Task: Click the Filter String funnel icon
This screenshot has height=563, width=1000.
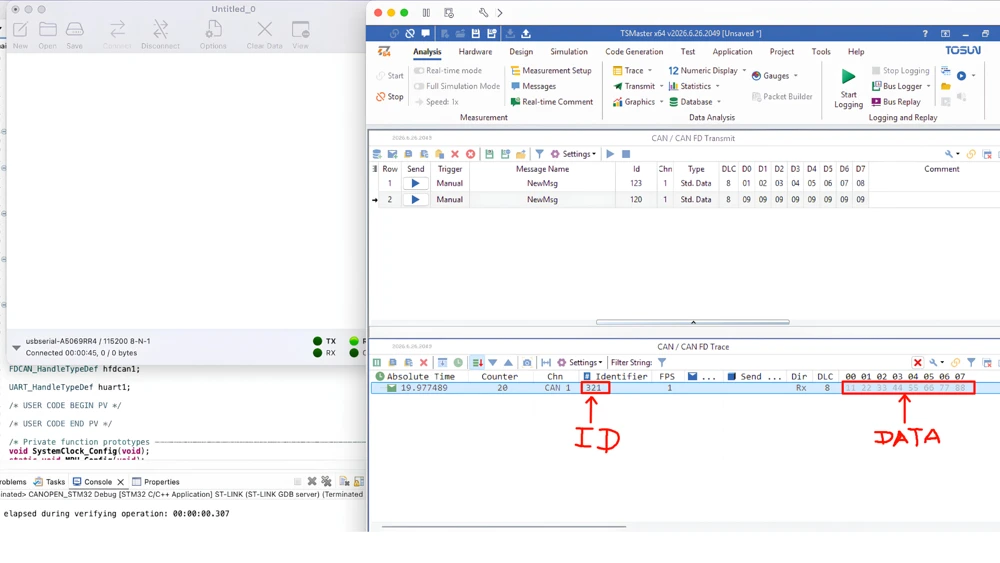Action: [662, 363]
